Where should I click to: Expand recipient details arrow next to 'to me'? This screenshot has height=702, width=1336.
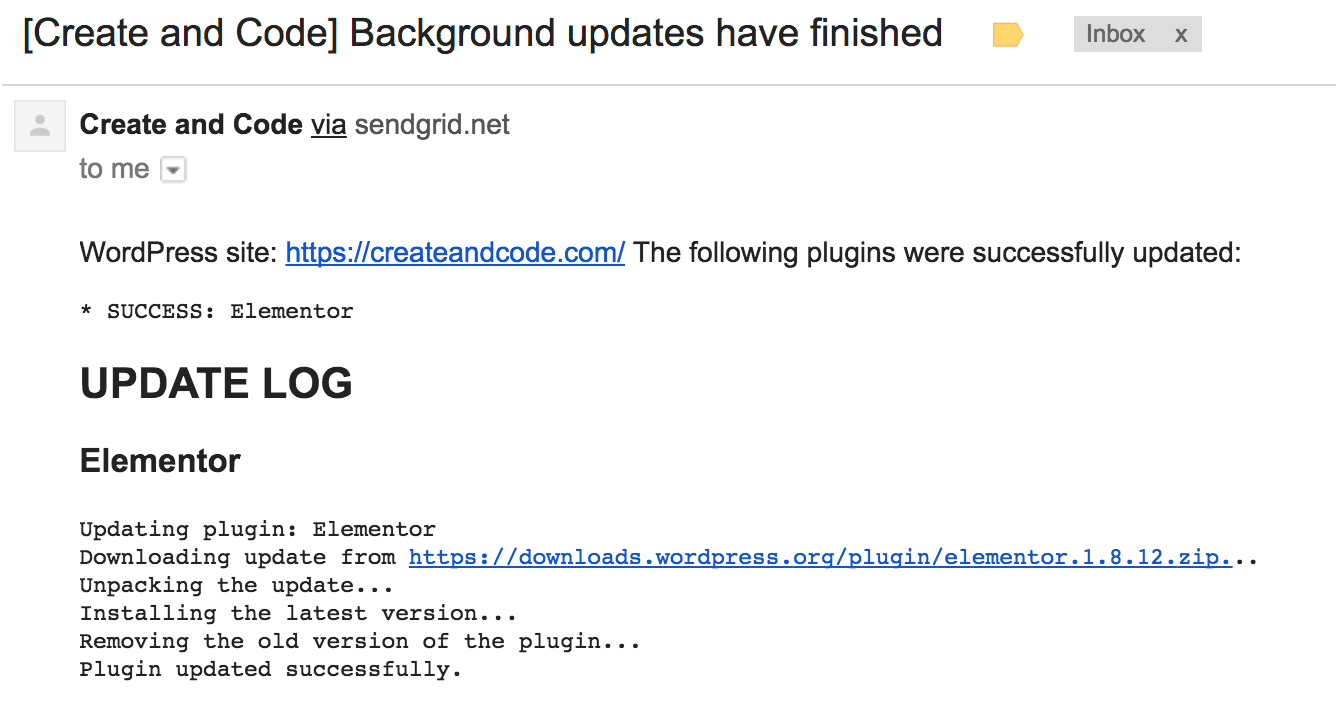point(173,171)
